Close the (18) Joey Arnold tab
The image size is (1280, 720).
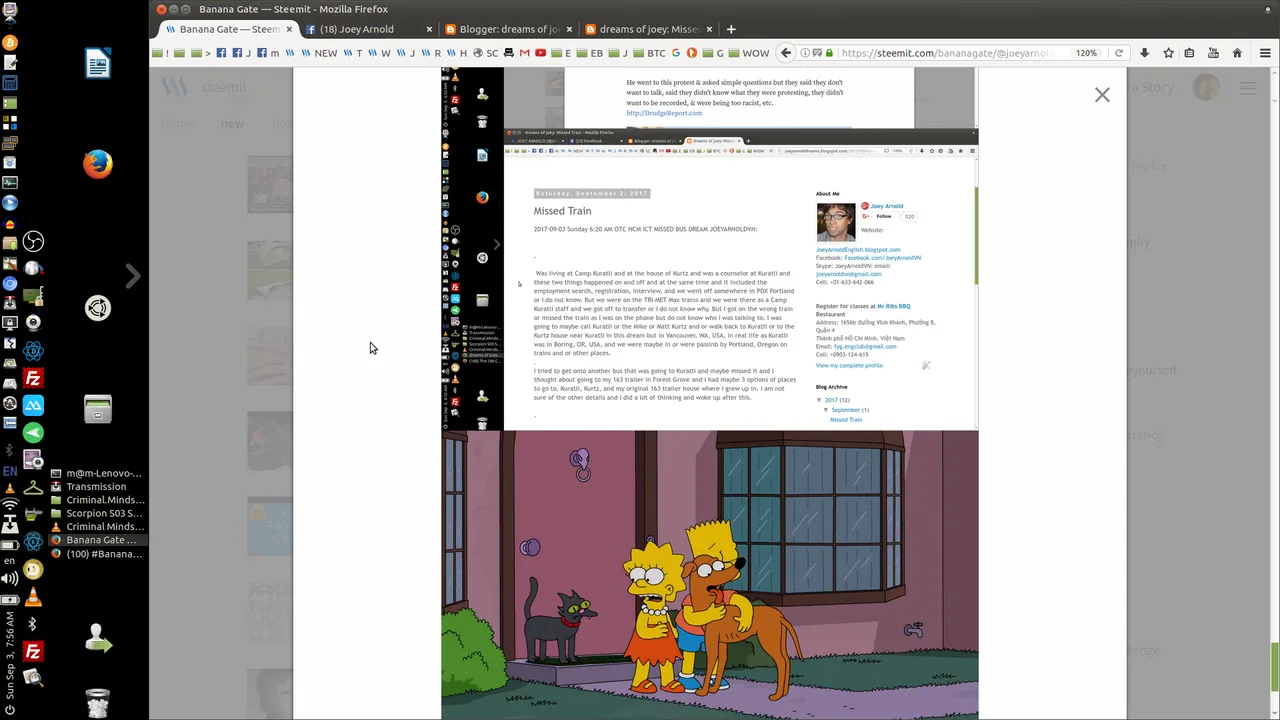pyautogui.click(x=430, y=29)
